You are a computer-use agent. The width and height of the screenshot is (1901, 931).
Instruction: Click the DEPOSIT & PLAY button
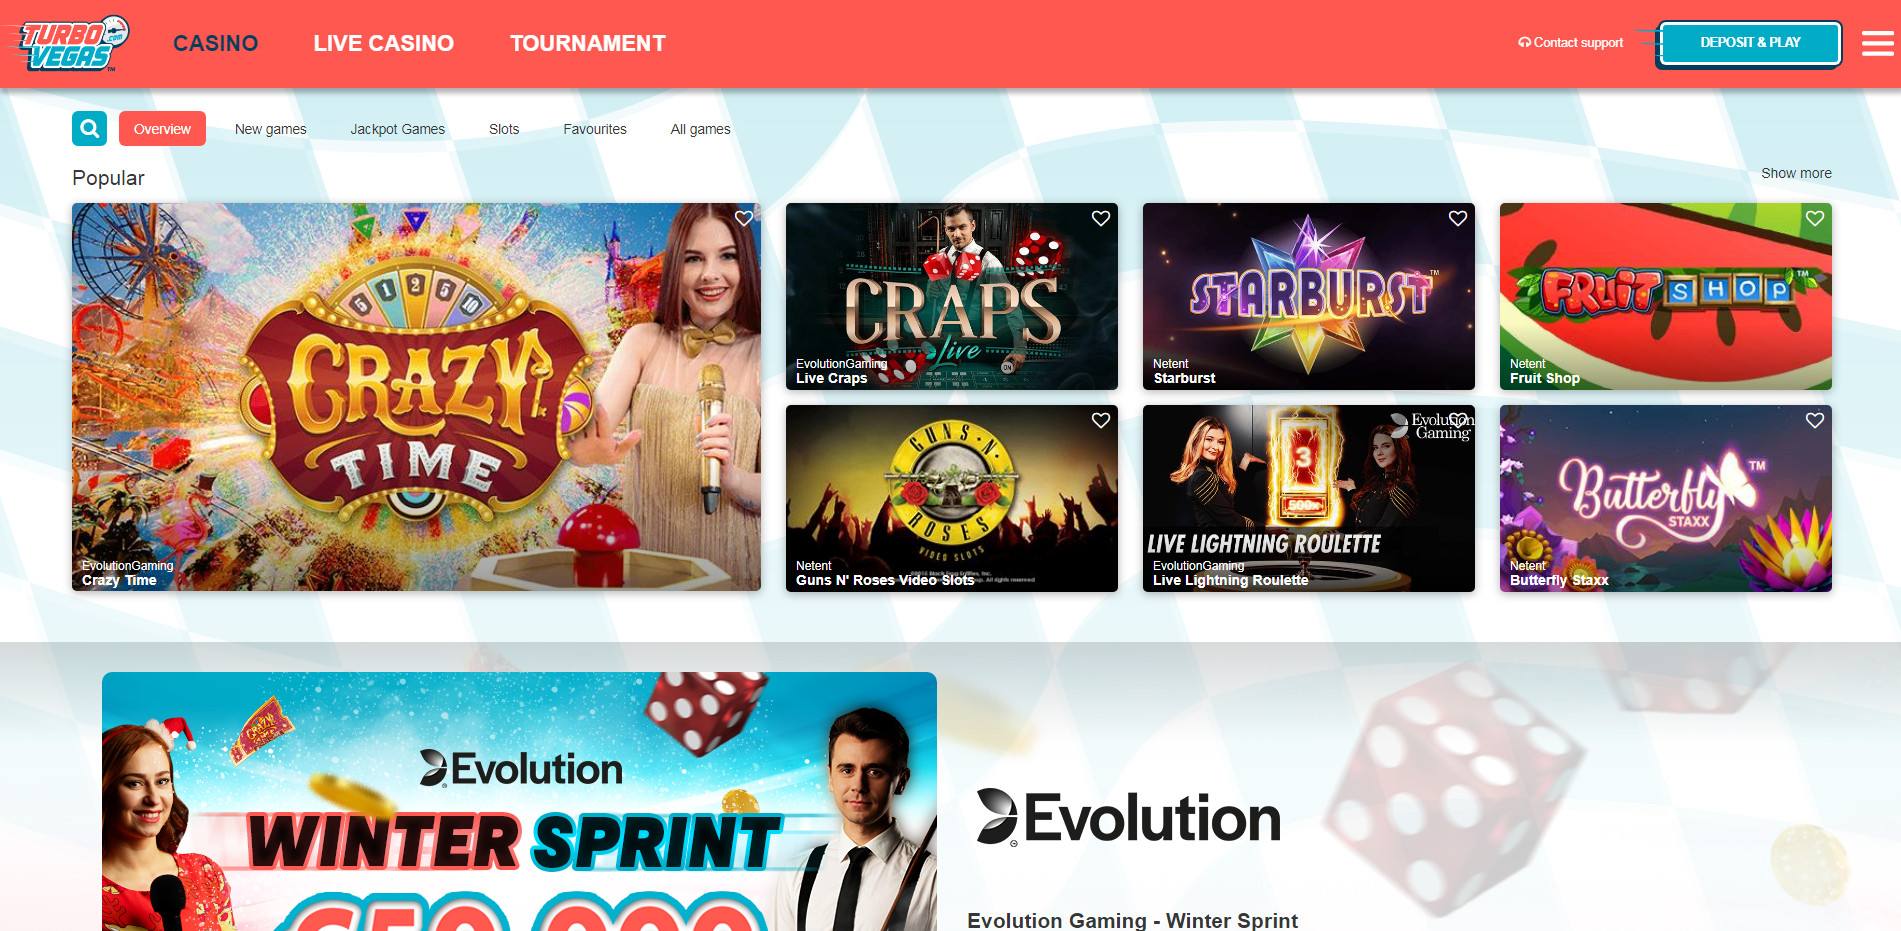(1750, 43)
